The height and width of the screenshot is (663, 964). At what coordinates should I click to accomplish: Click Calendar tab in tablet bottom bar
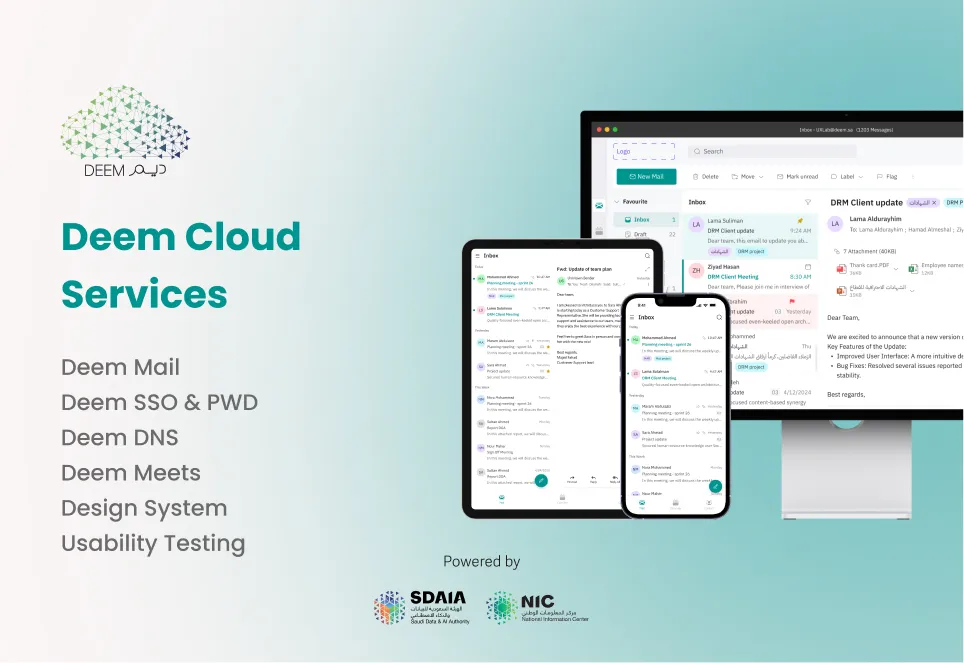562,499
